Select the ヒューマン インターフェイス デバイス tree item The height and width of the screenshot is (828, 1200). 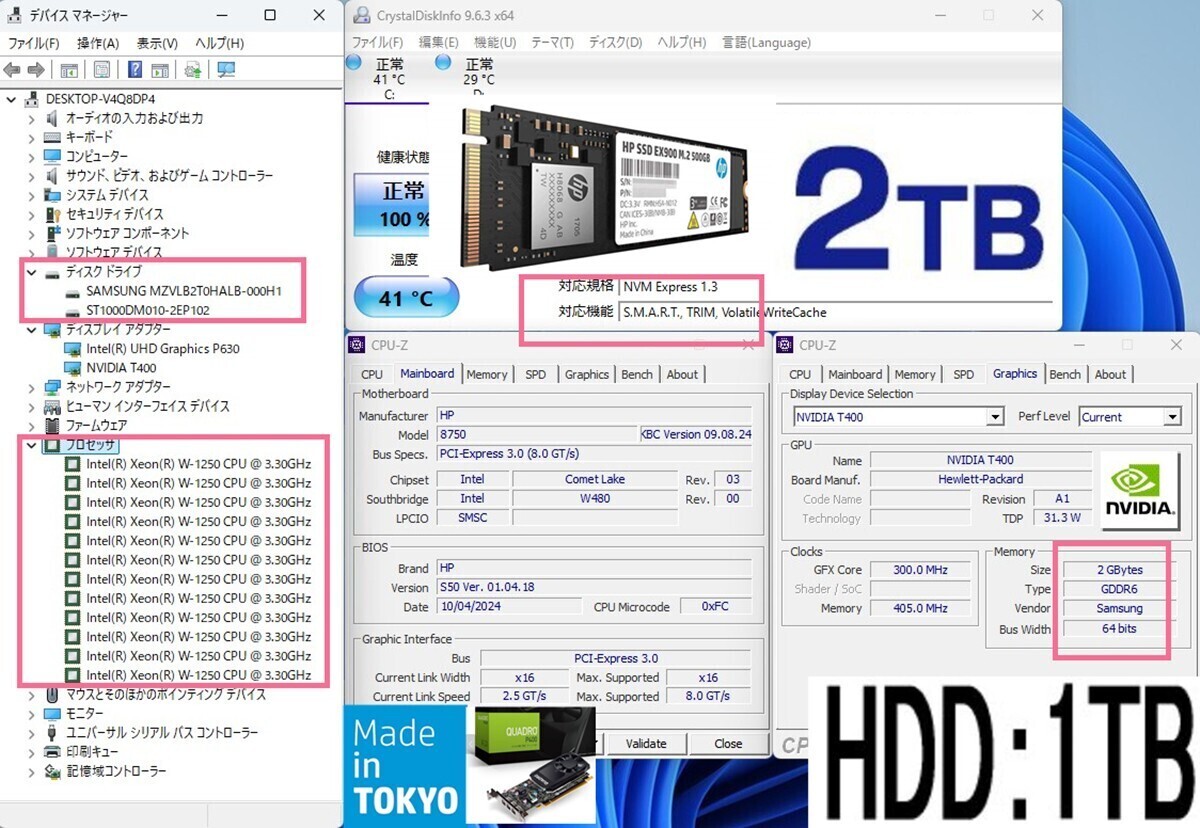click(147, 406)
